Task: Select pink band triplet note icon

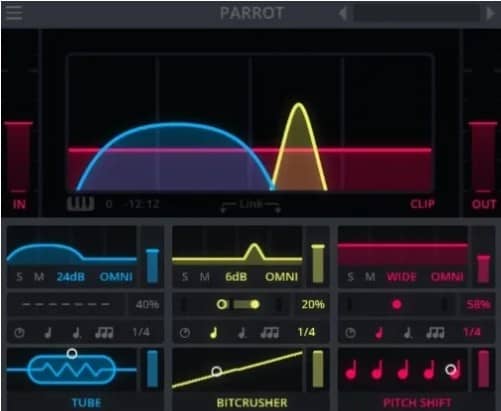Action: [435, 333]
